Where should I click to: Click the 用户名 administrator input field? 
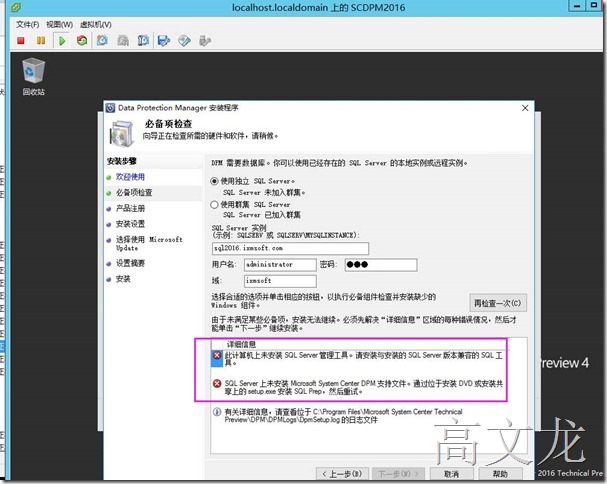[280, 265]
